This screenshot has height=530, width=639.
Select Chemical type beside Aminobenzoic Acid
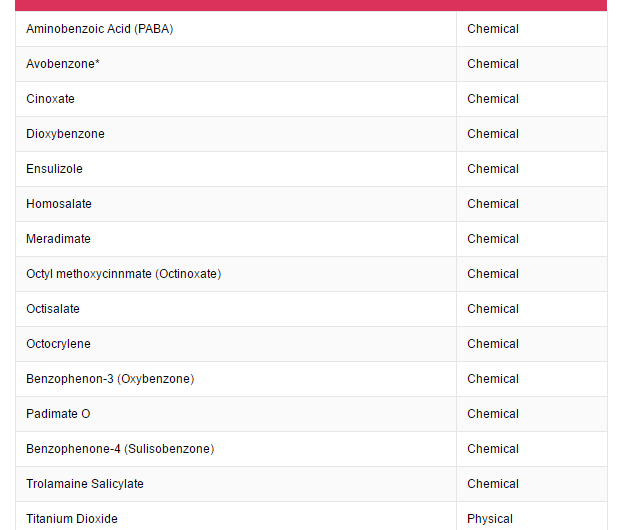pos(493,29)
